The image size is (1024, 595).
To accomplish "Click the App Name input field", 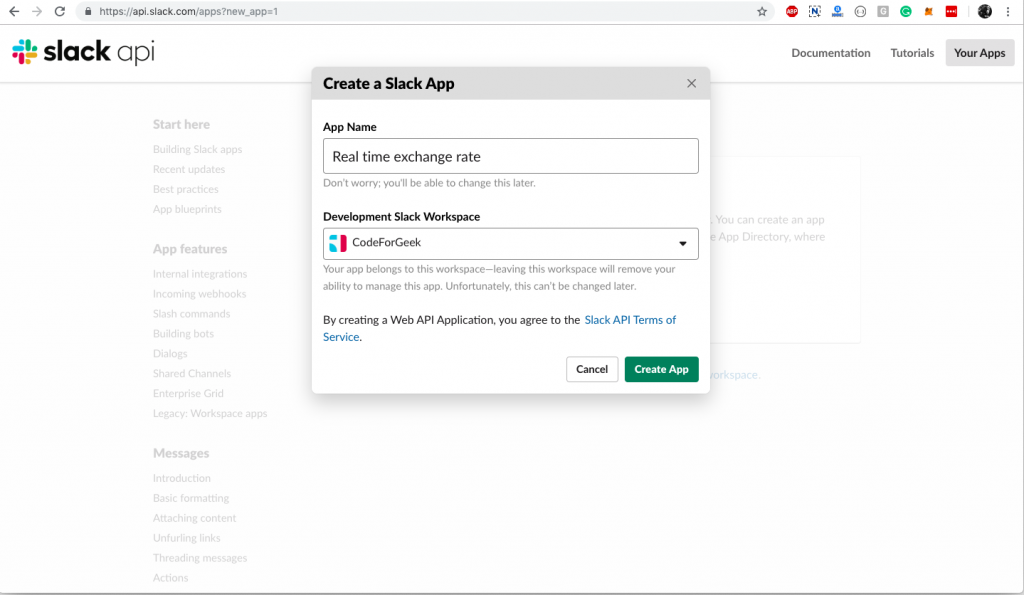I will pyautogui.click(x=510, y=156).
